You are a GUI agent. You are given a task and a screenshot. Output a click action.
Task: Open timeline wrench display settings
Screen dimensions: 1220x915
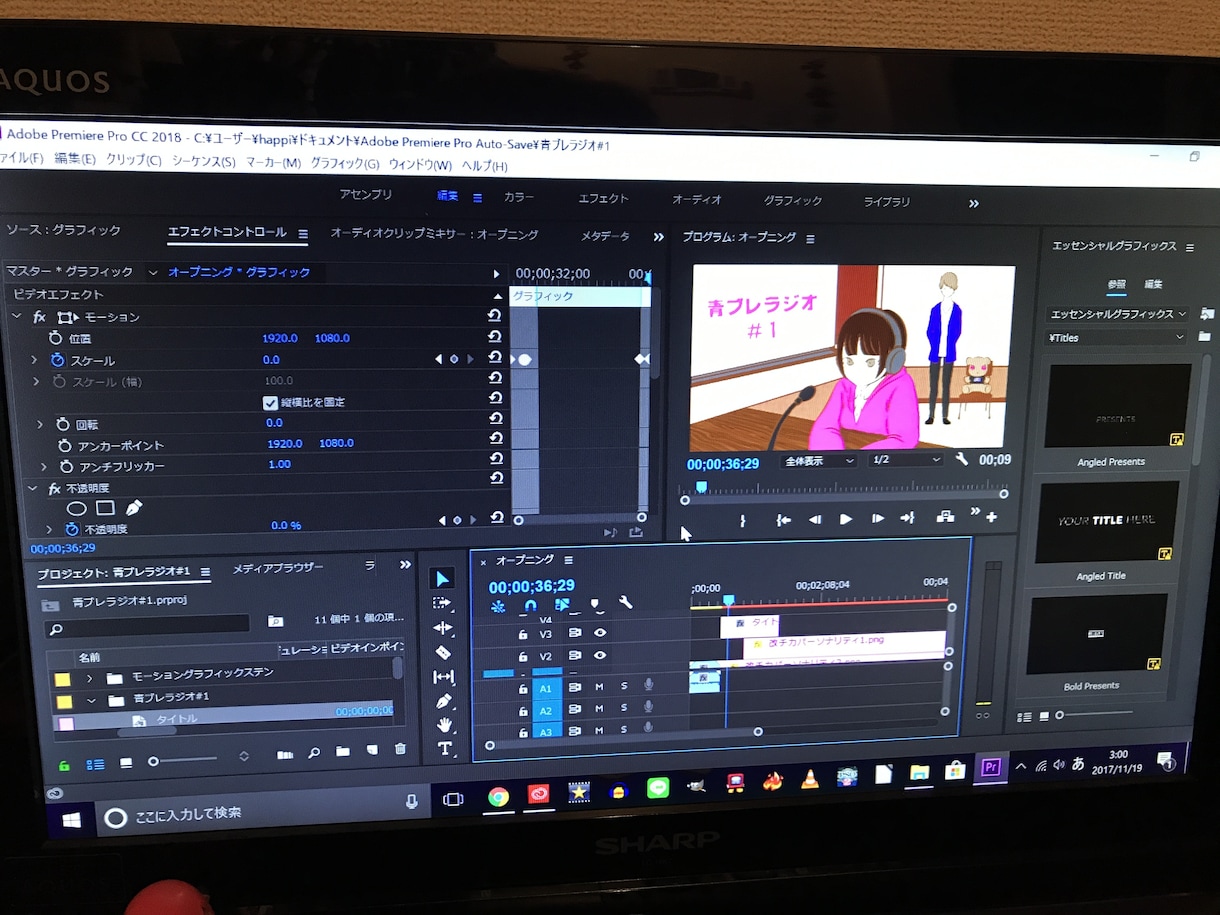point(626,603)
